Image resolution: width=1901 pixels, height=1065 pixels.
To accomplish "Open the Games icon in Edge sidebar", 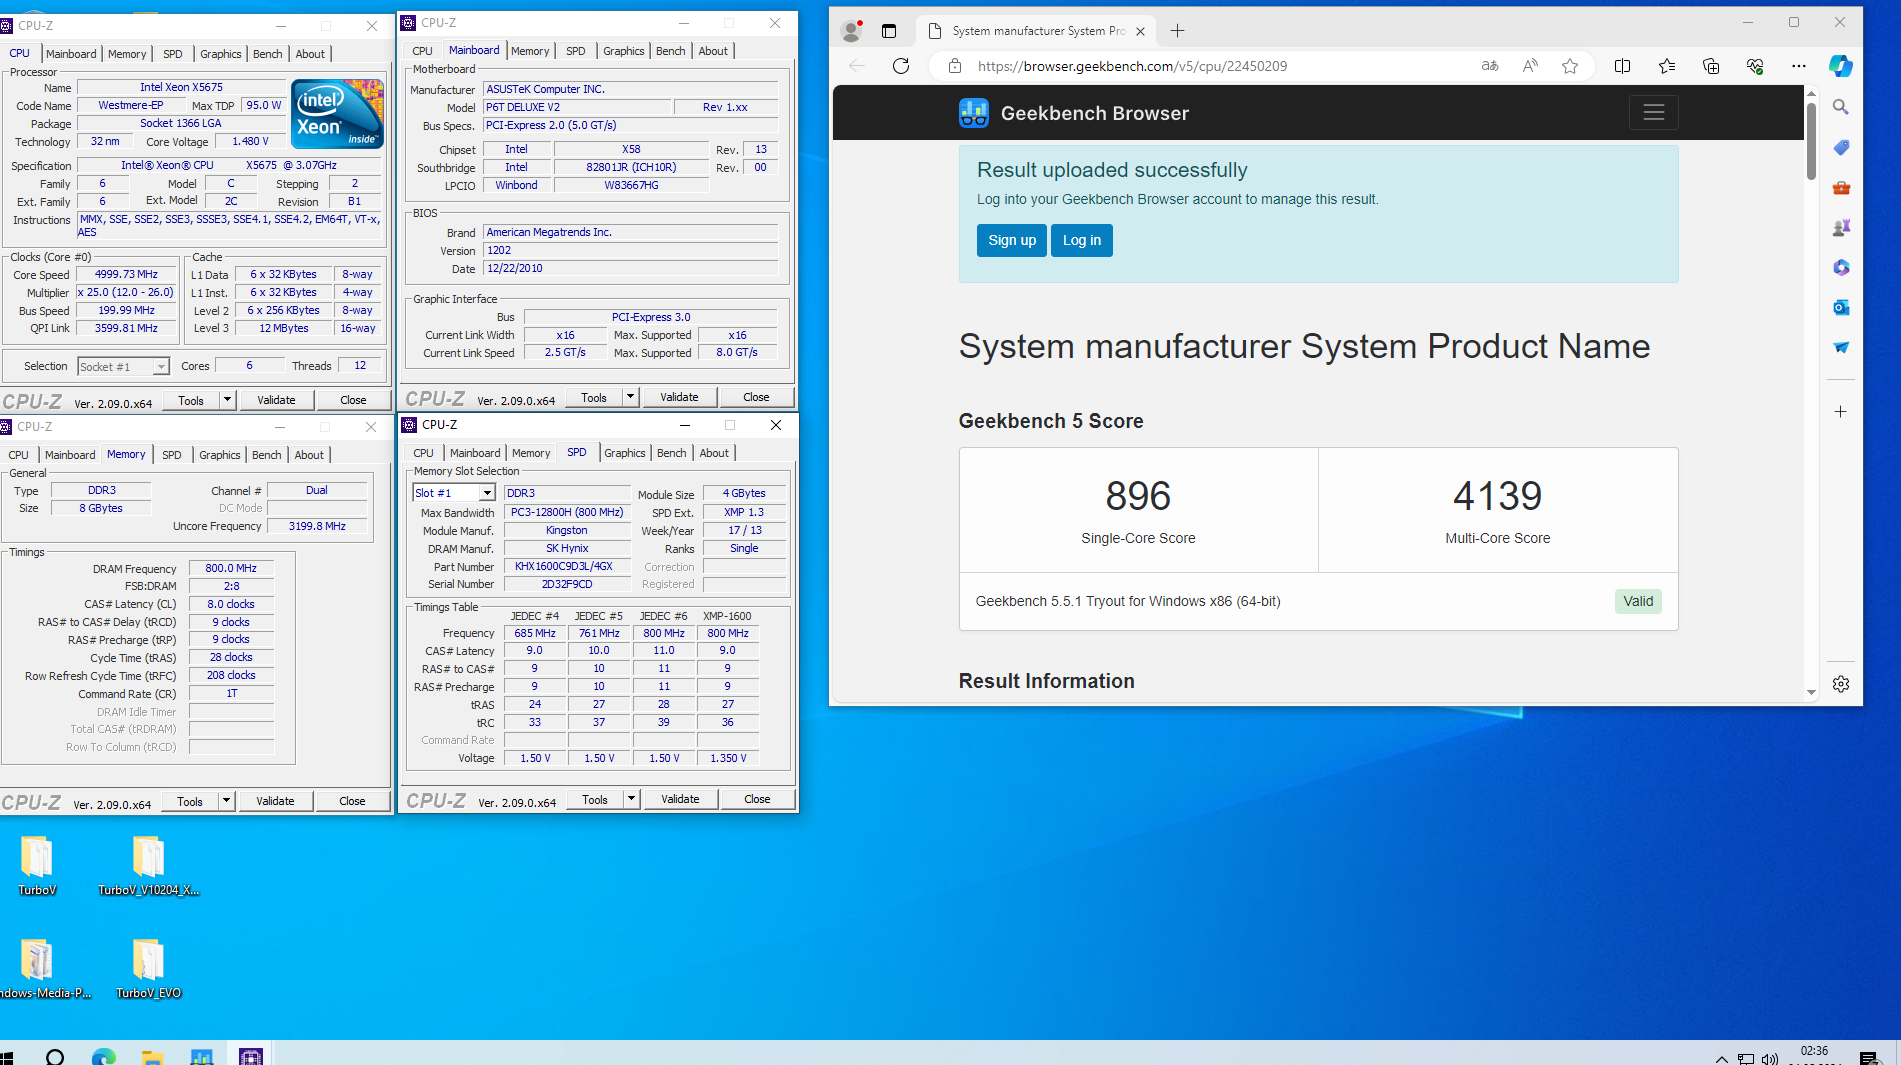I will tap(1841, 227).
